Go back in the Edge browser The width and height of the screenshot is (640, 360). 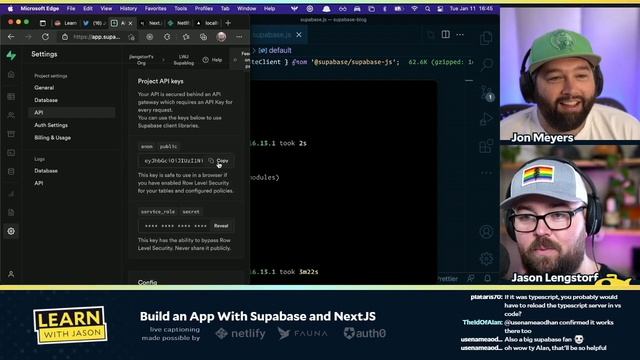[11, 37]
